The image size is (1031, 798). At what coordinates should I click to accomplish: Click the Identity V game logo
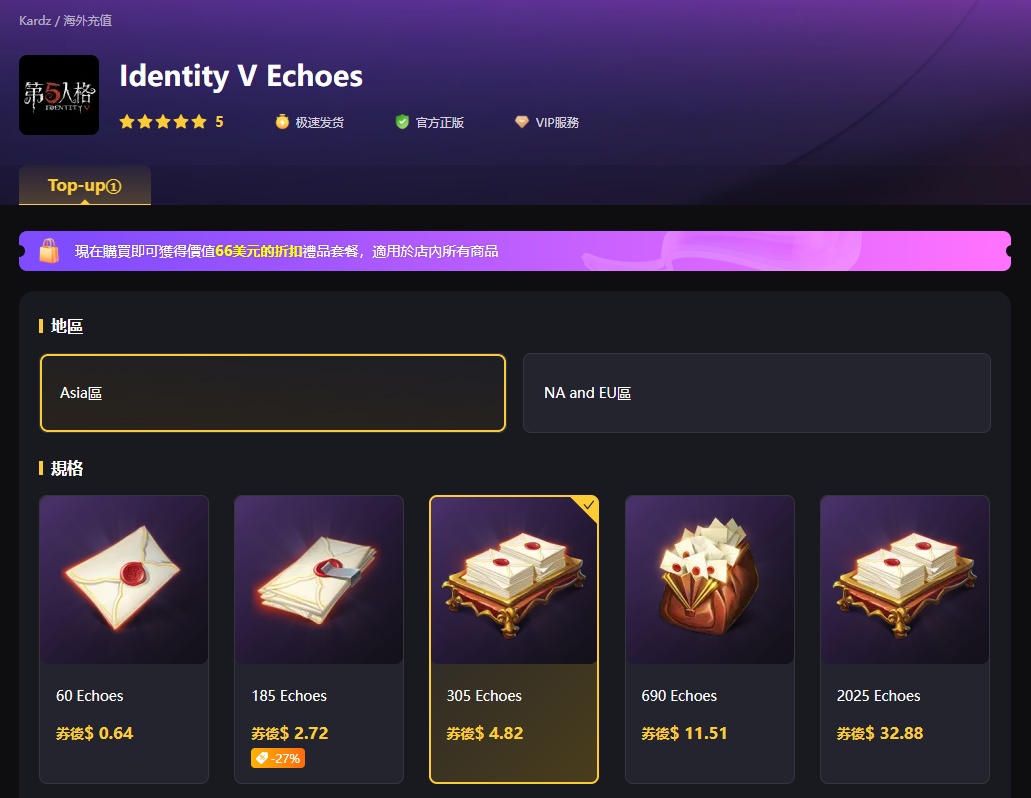click(59, 95)
